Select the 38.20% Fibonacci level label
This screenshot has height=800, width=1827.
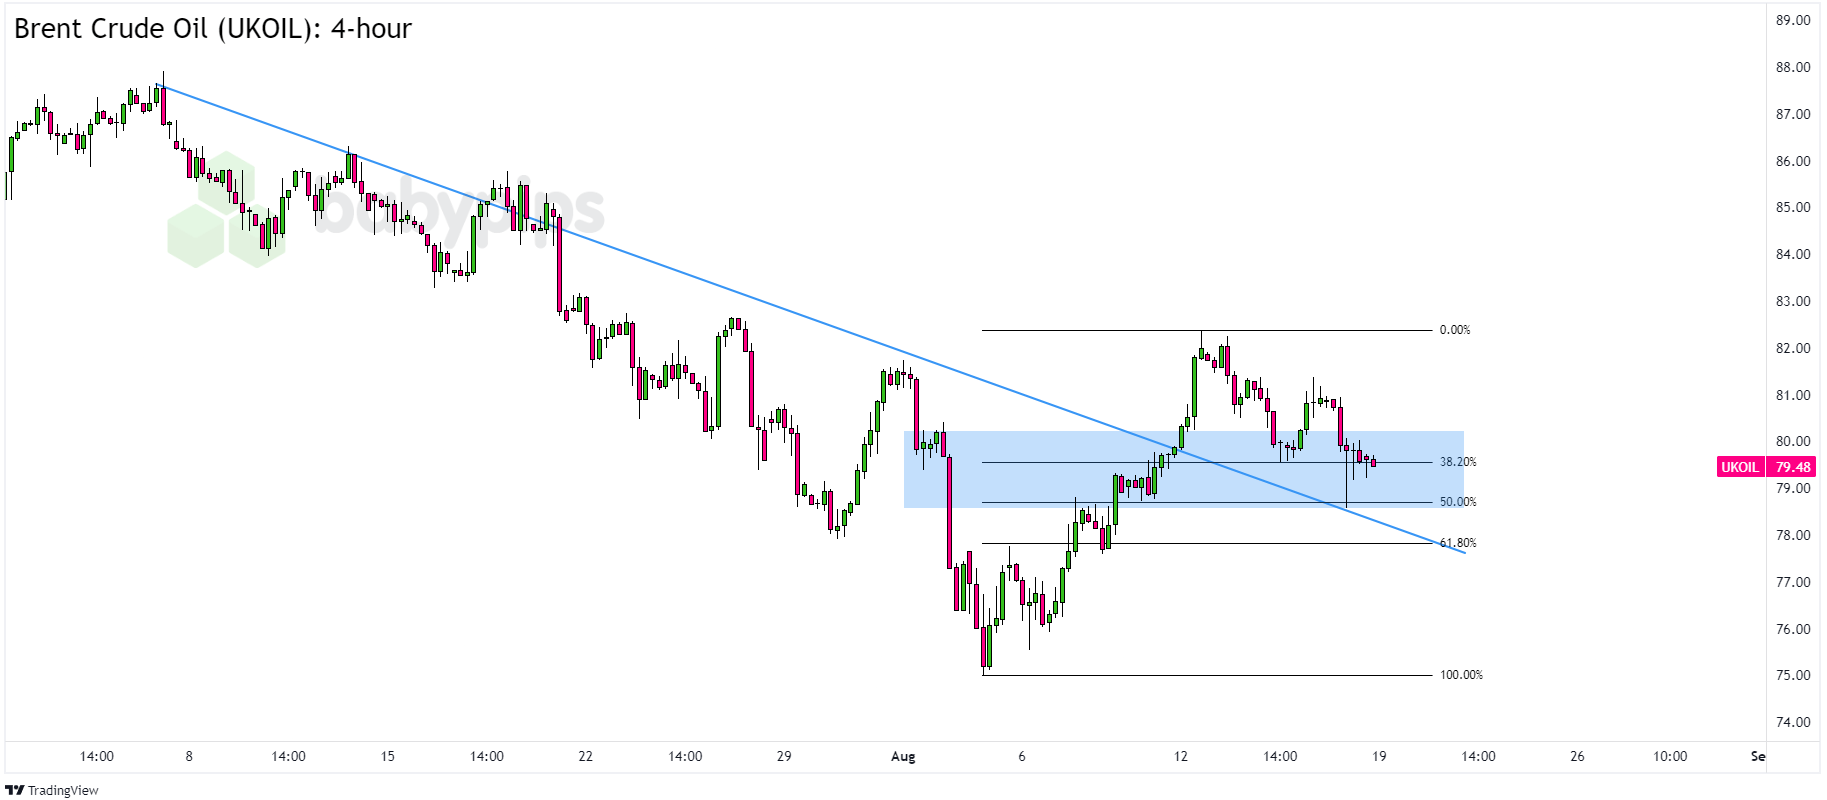[x=1458, y=462]
